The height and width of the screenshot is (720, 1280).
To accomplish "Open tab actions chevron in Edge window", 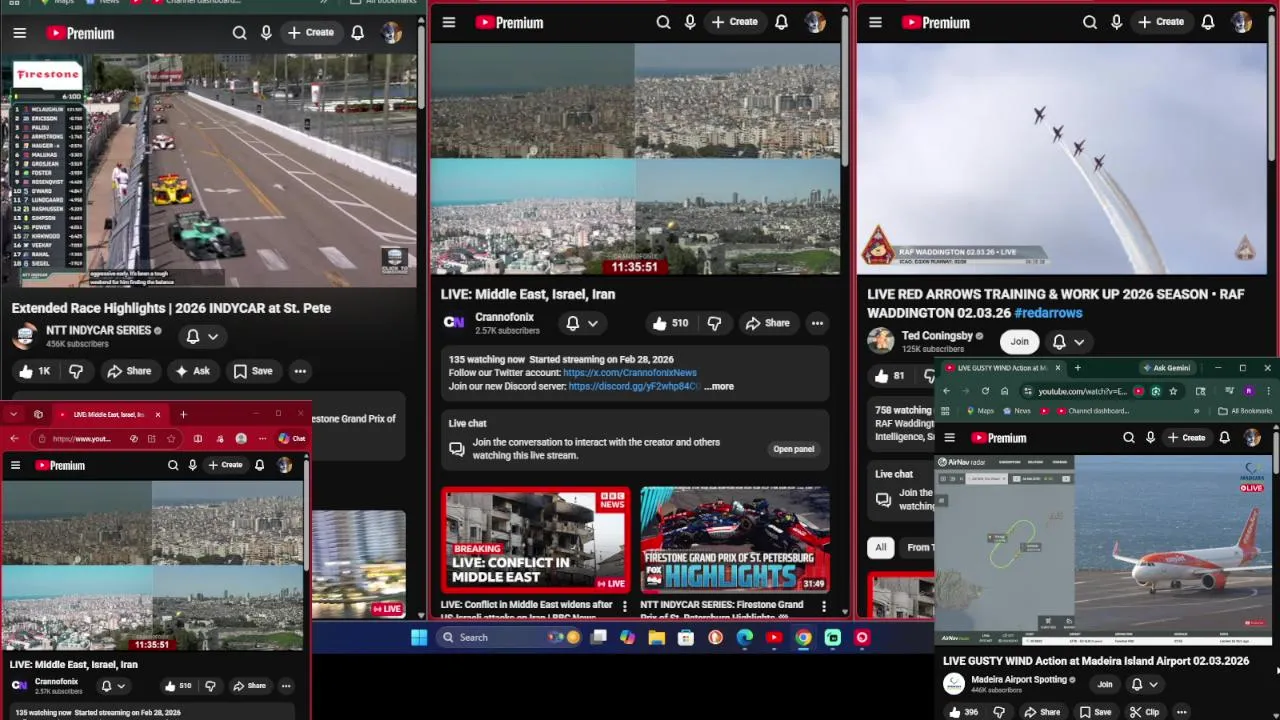I will click(13, 414).
